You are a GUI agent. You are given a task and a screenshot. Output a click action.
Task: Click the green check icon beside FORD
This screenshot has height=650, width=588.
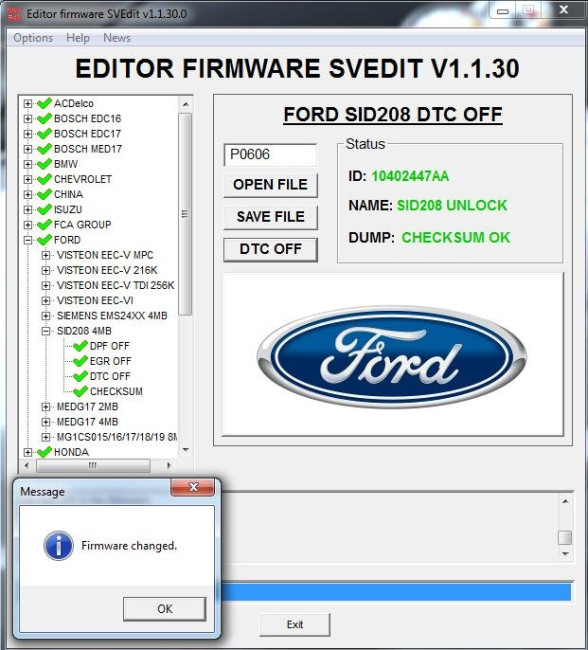[44, 240]
